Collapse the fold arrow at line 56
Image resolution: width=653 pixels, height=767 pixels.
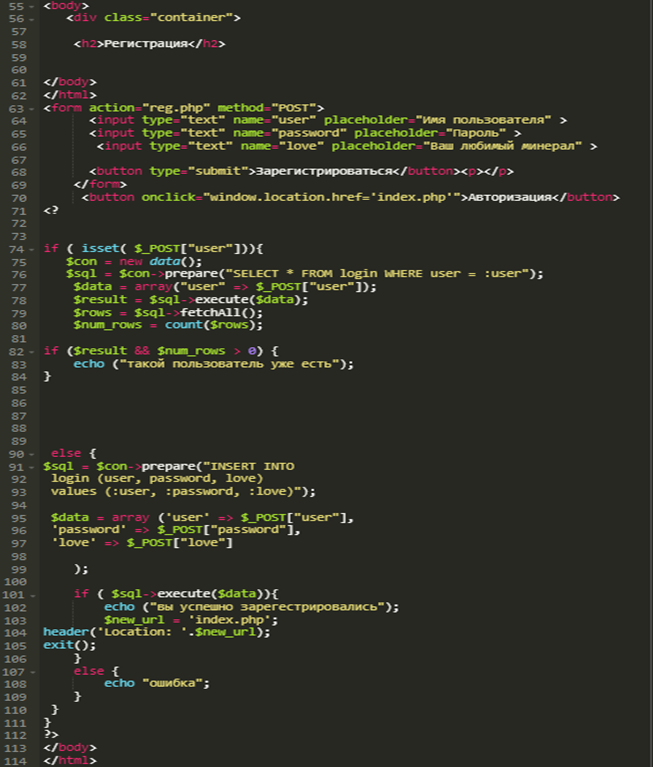pos(32,20)
